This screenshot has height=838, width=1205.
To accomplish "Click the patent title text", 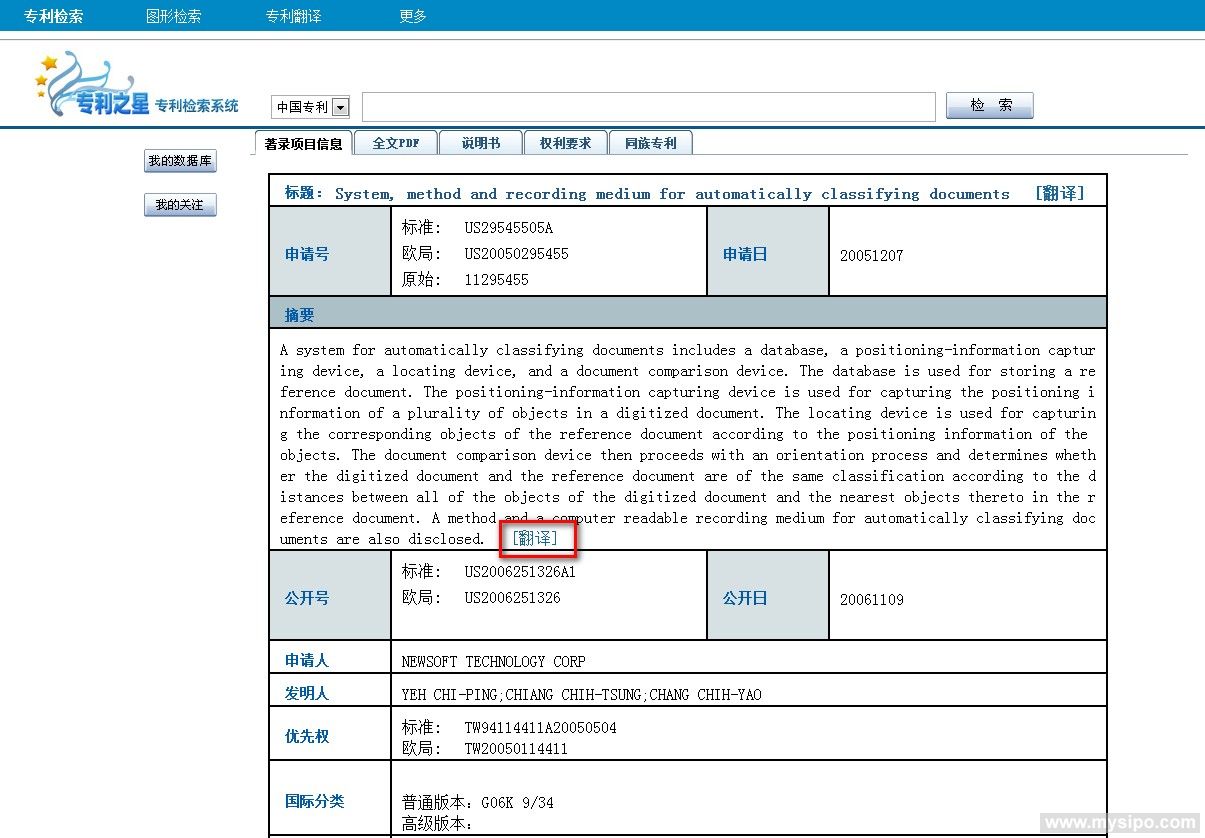I will pyautogui.click(x=671, y=194).
